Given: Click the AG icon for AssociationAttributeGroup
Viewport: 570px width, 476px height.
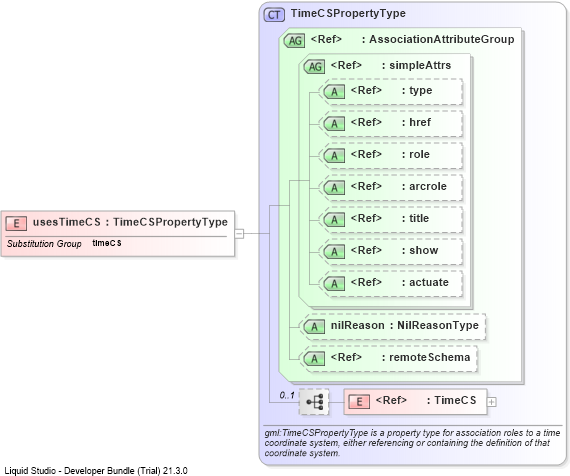Looking at the screenshot, I should [x=294, y=40].
